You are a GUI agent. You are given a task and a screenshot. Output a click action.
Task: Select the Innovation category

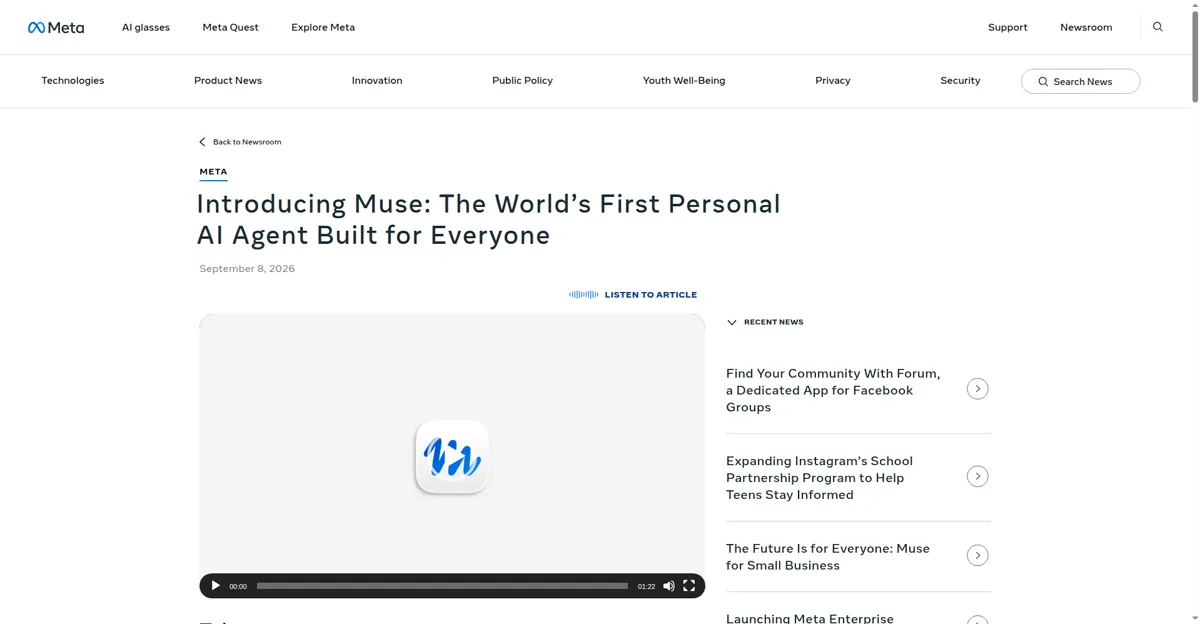click(x=377, y=81)
